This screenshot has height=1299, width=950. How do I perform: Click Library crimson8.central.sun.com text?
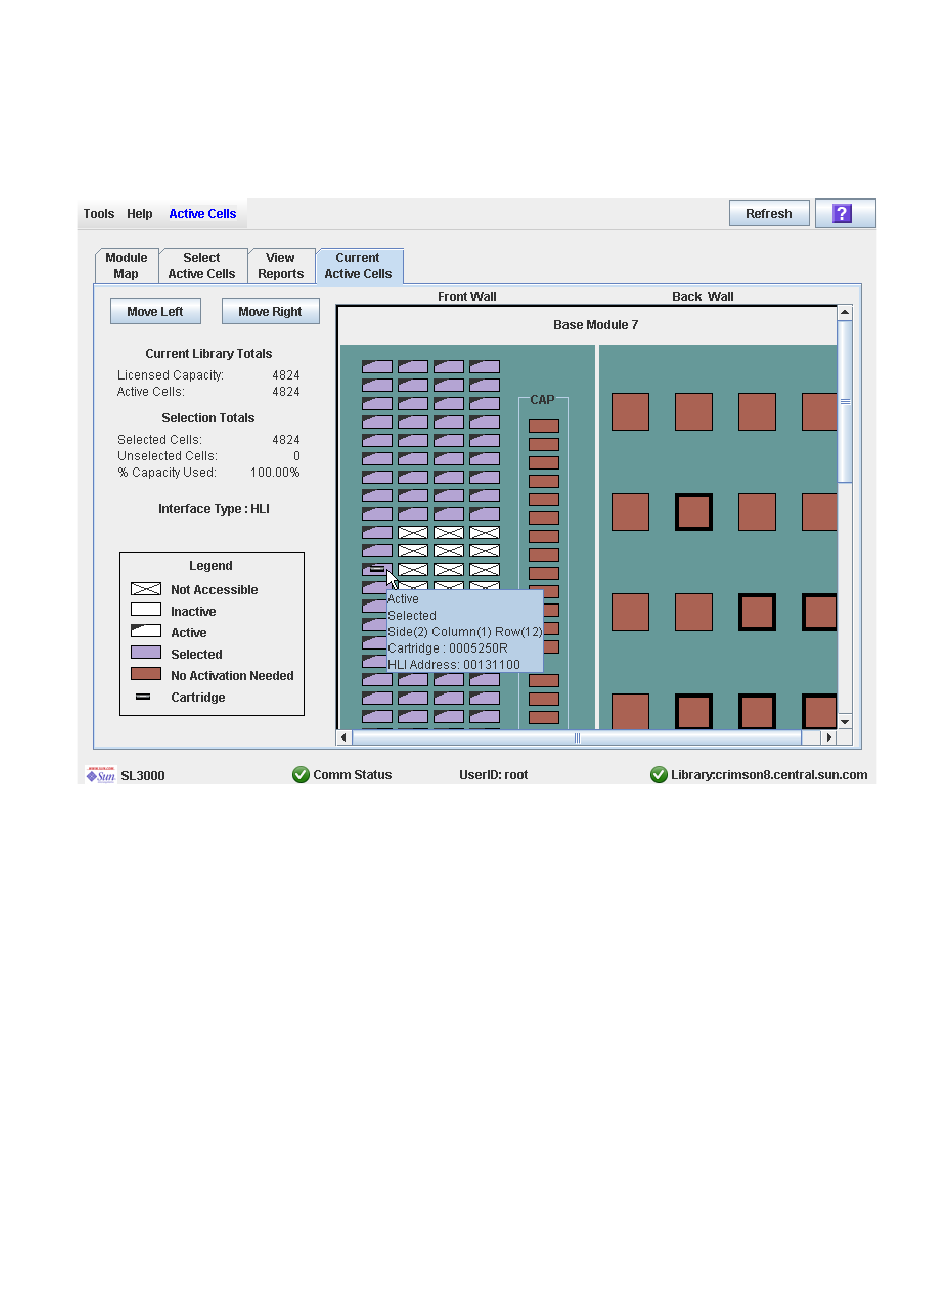click(x=769, y=775)
